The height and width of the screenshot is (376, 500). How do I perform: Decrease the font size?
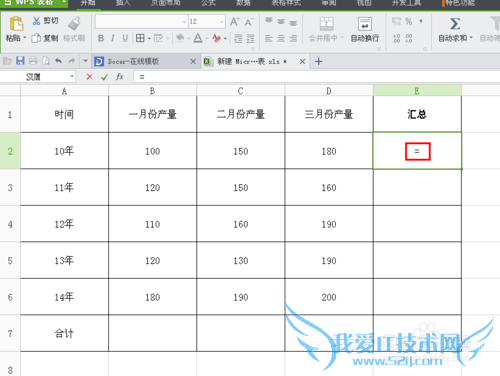(249, 22)
